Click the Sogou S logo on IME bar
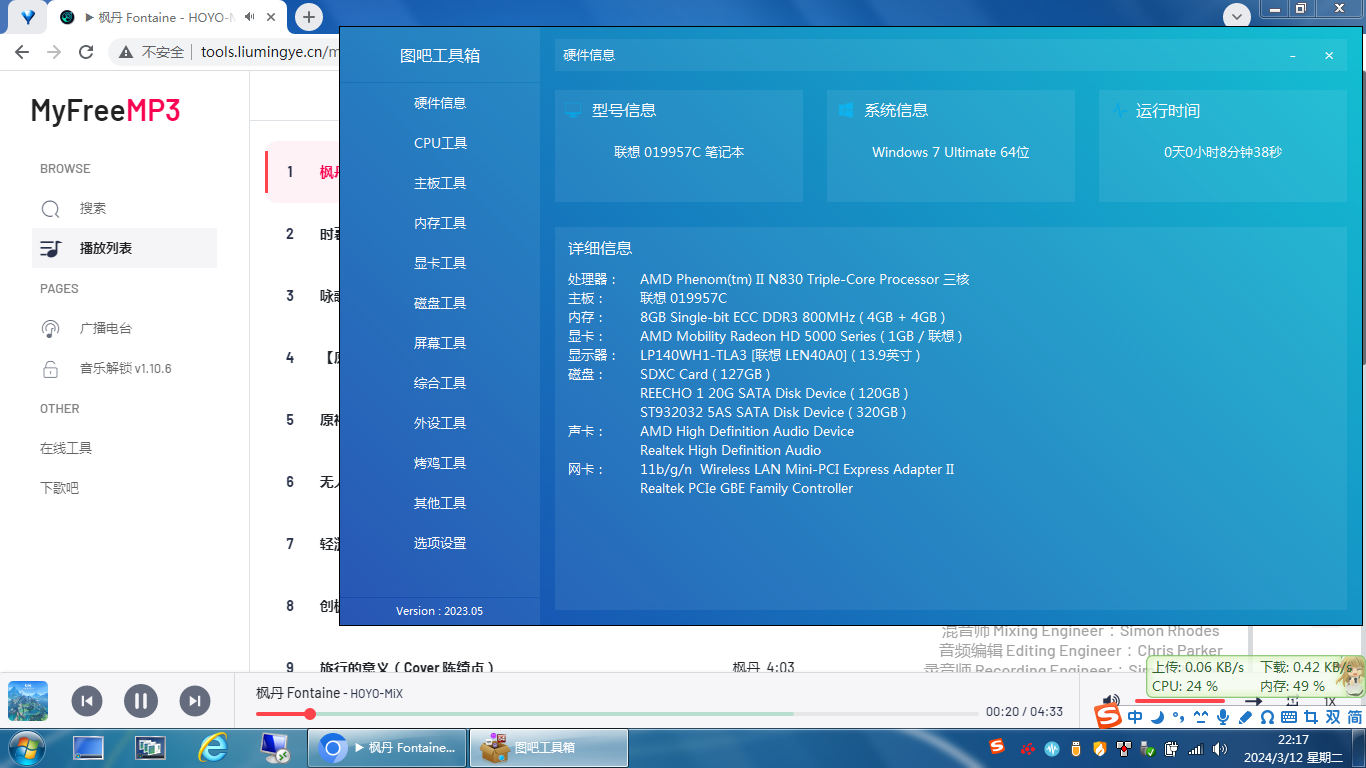1366x768 pixels. [1107, 717]
